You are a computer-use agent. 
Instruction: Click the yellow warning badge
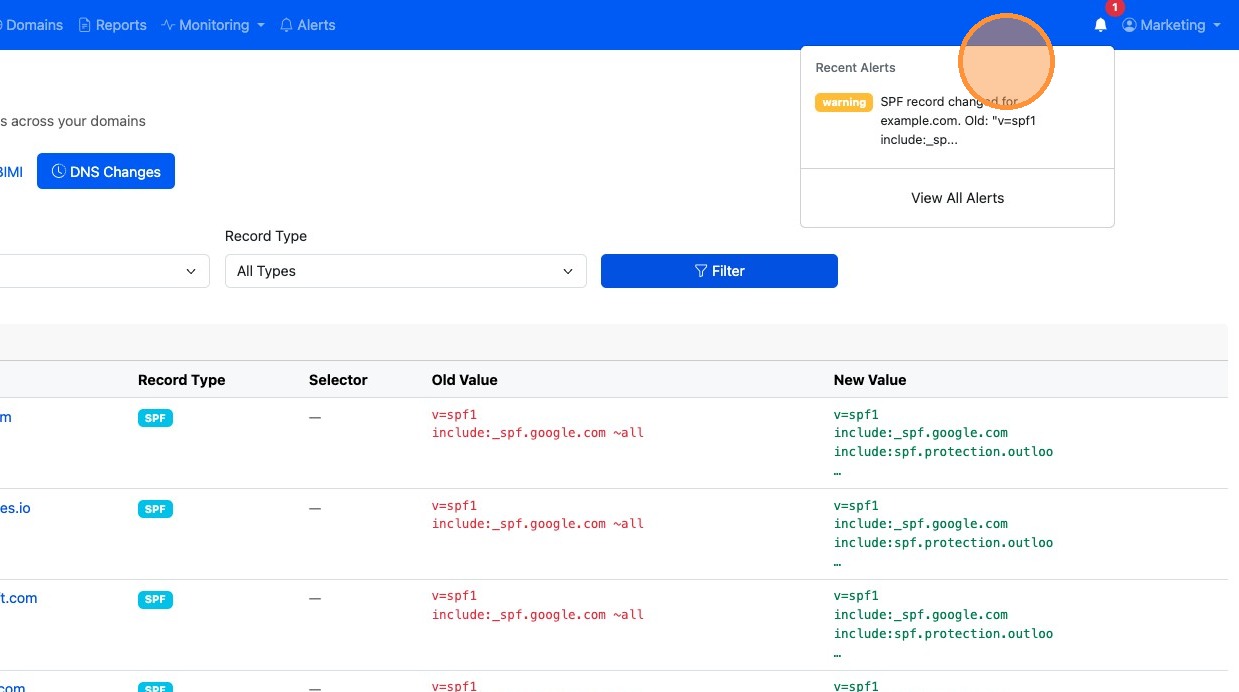(843, 103)
